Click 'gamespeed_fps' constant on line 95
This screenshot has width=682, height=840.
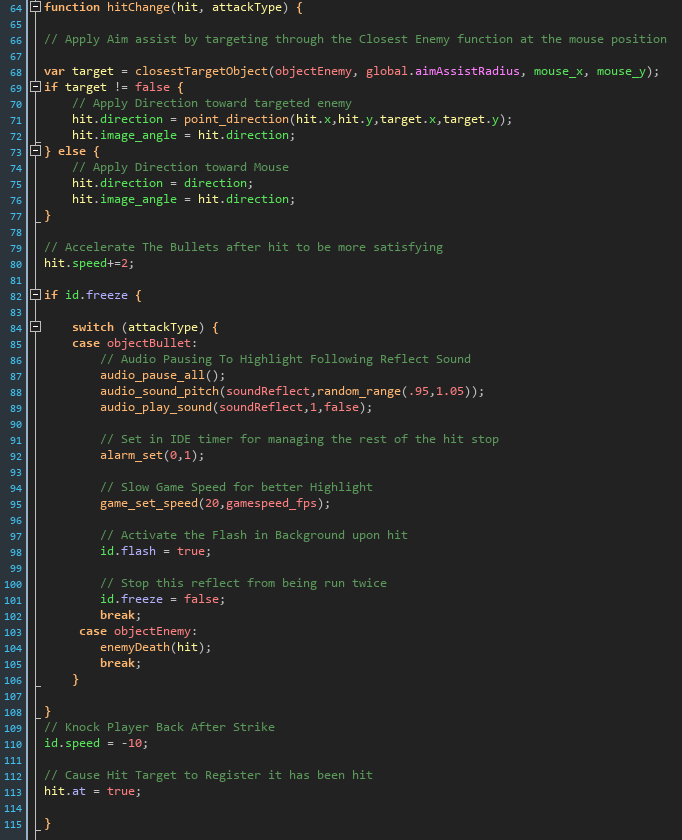271,503
